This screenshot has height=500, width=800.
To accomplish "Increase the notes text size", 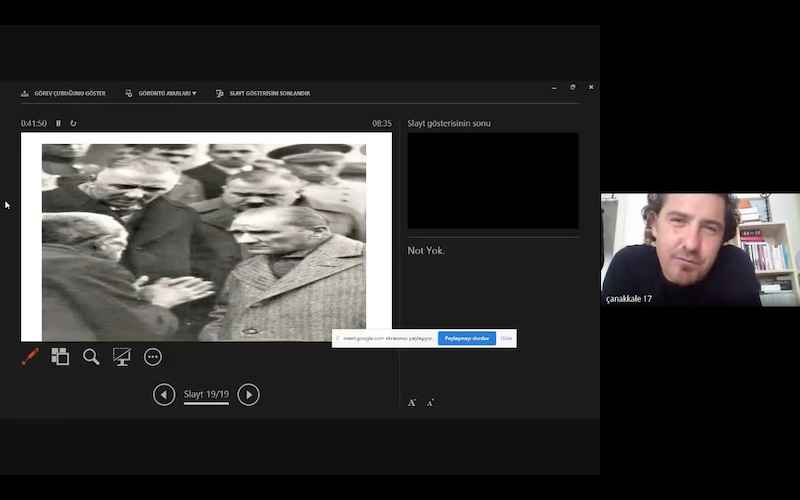I will click(x=412, y=403).
